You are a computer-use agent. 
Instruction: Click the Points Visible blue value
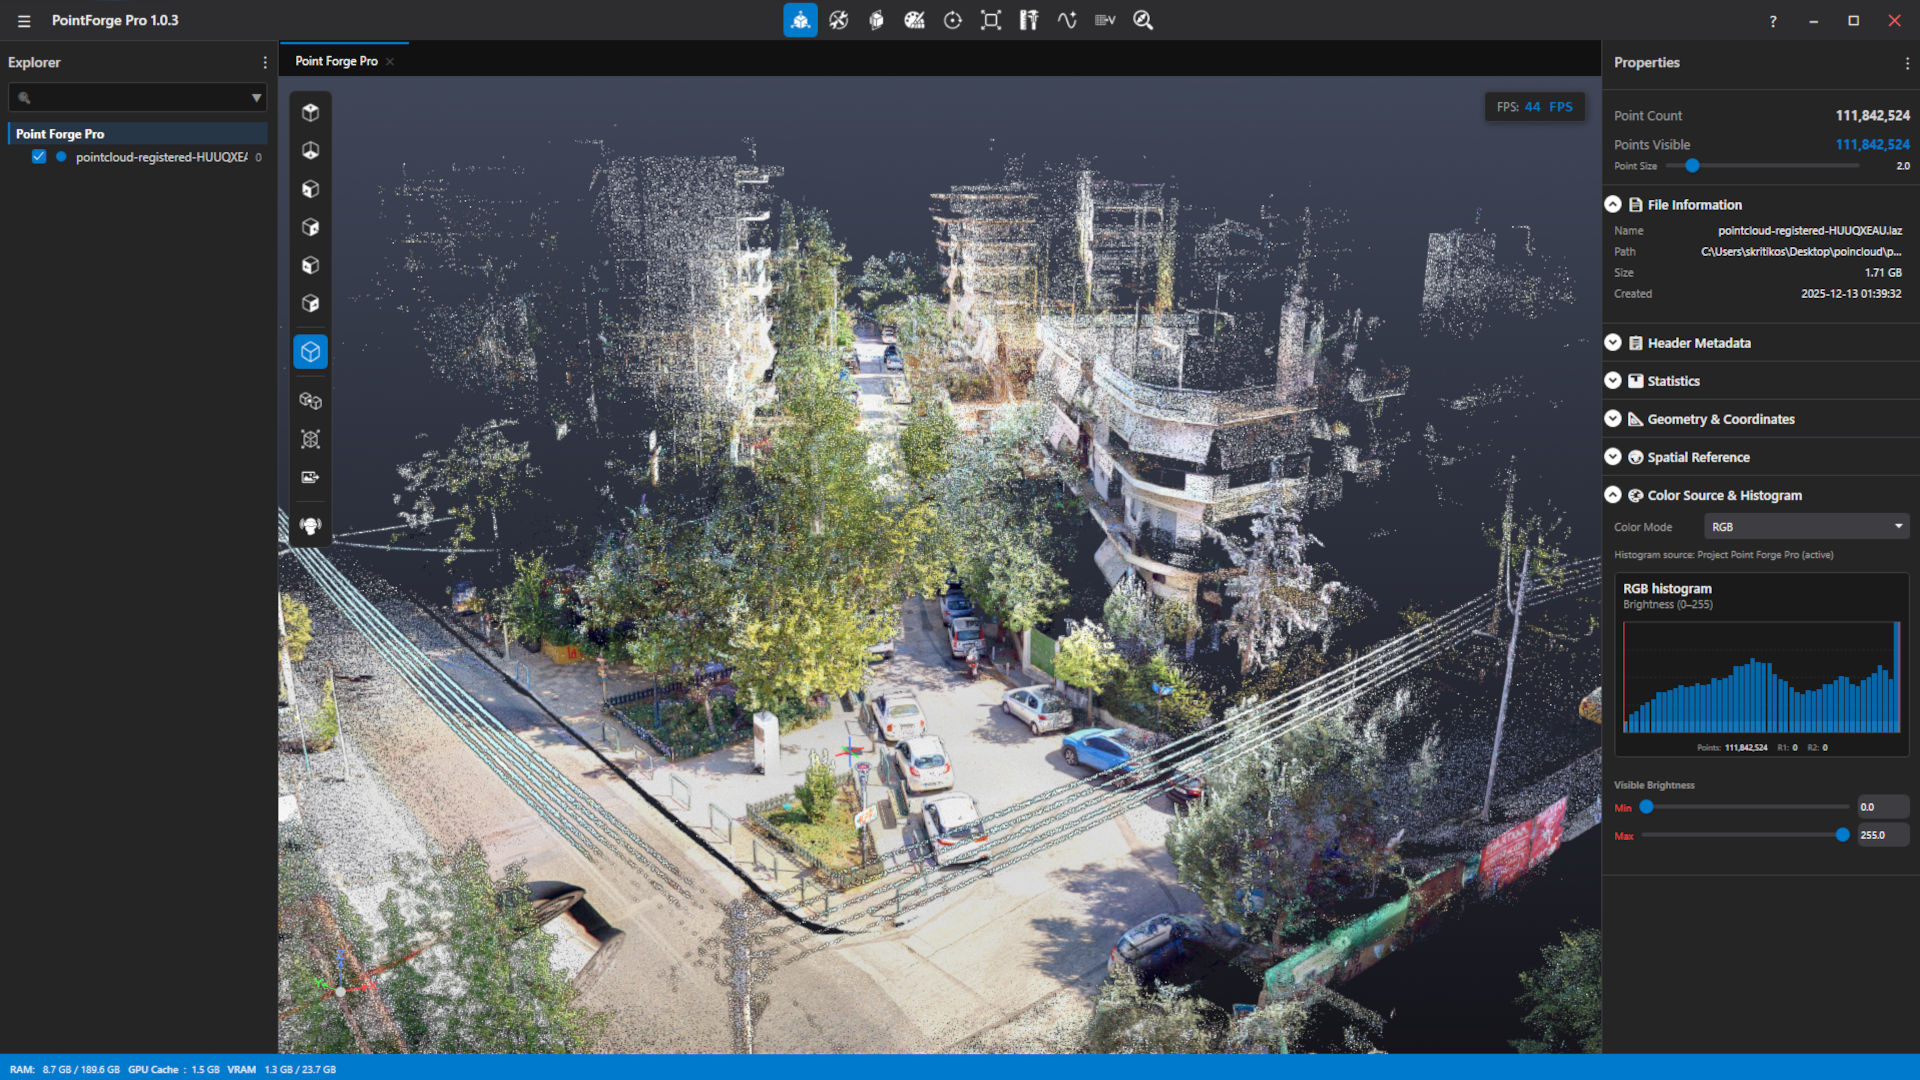click(x=1872, y=145)
